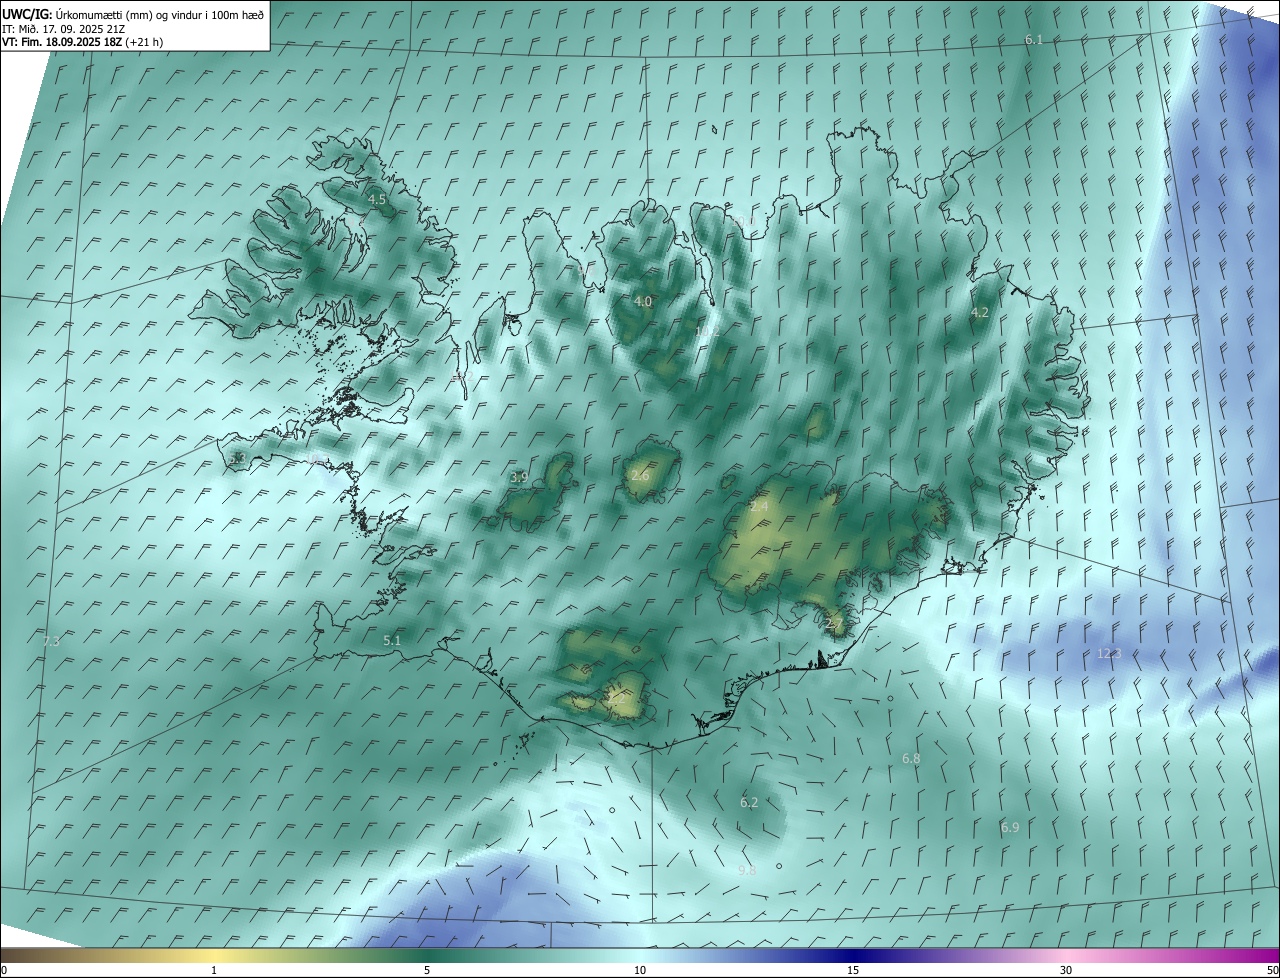Click the 3.9 value label over the western glacier
Viewport: 1280px width, 978px height.
(519, 477)
